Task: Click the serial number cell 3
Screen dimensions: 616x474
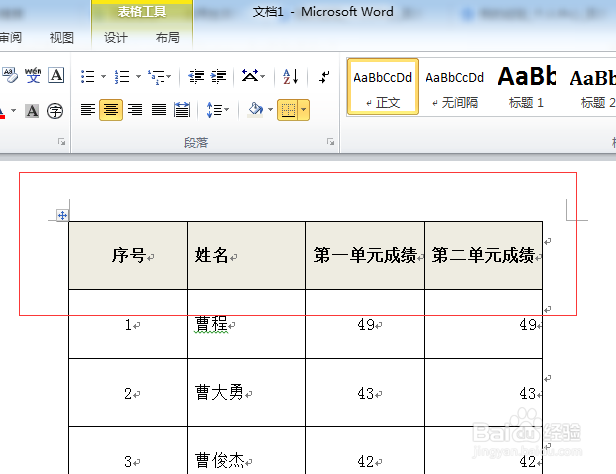Action: [x=128, y=451]
